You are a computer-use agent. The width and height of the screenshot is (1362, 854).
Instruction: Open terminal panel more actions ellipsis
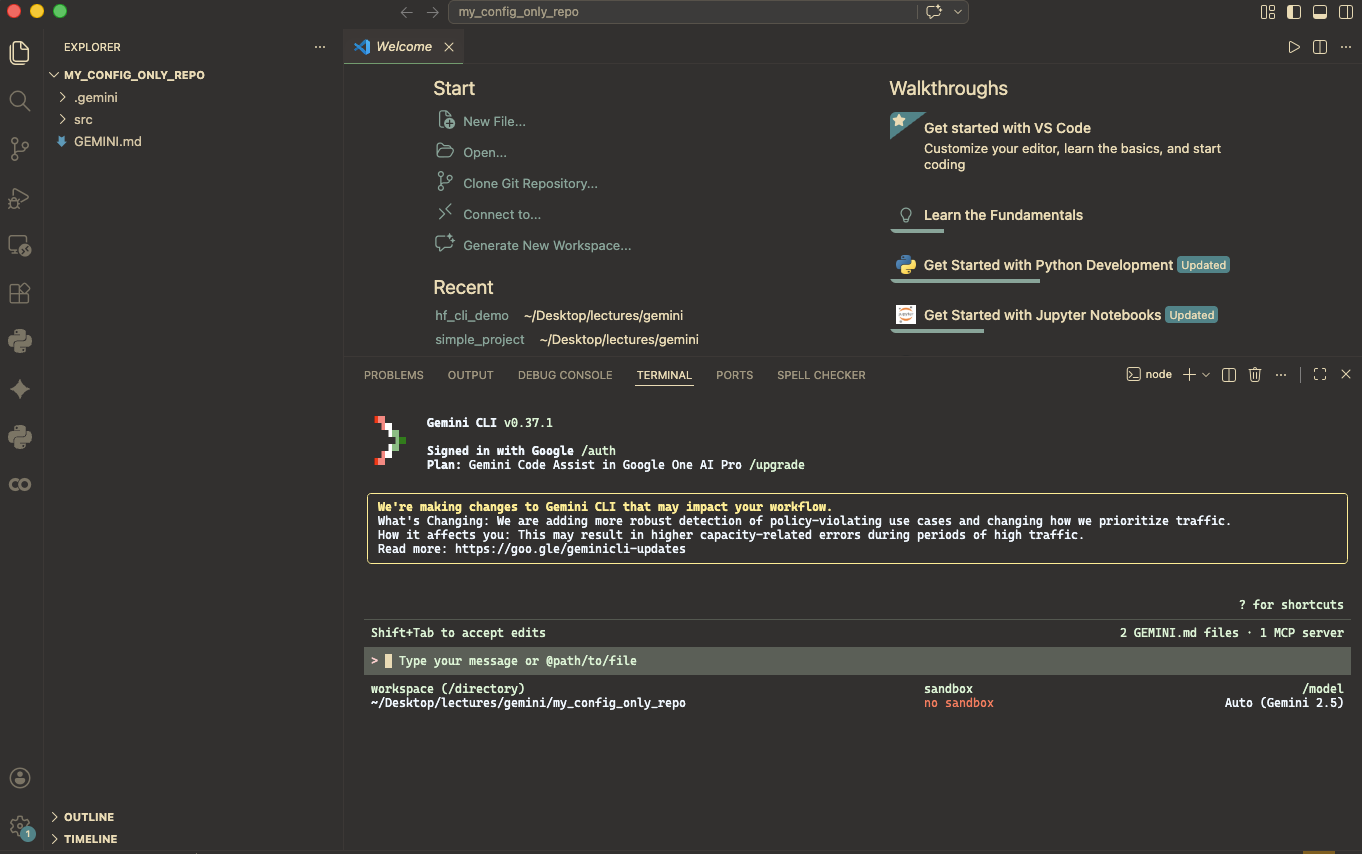click(x=1281, y=375)
